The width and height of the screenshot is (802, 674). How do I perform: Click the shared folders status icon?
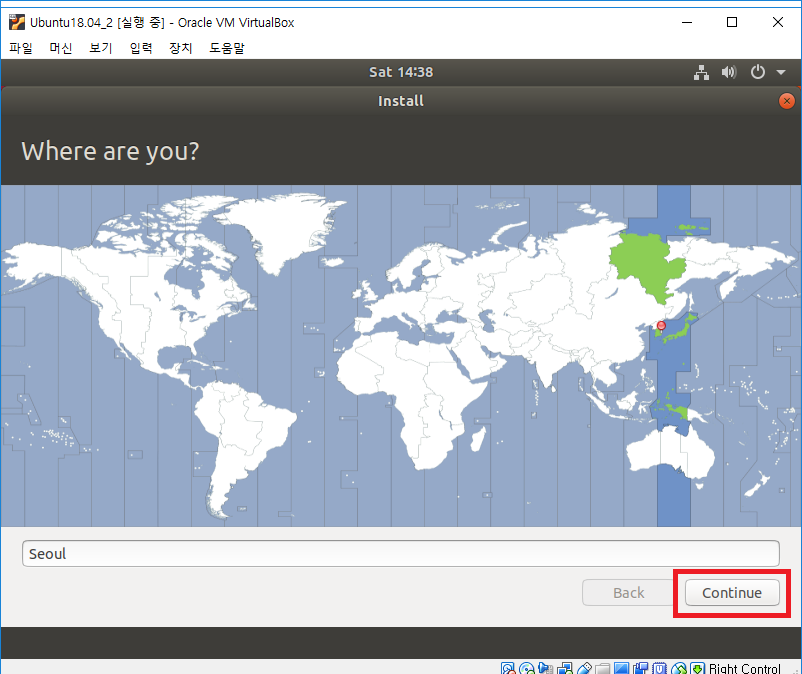coord(603,668)
